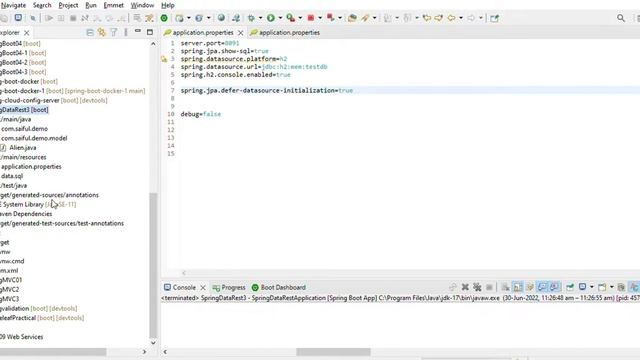Click the Open Type package icon
The height and width of the screenshot is (360, 640).
click(x=352, y=18)
